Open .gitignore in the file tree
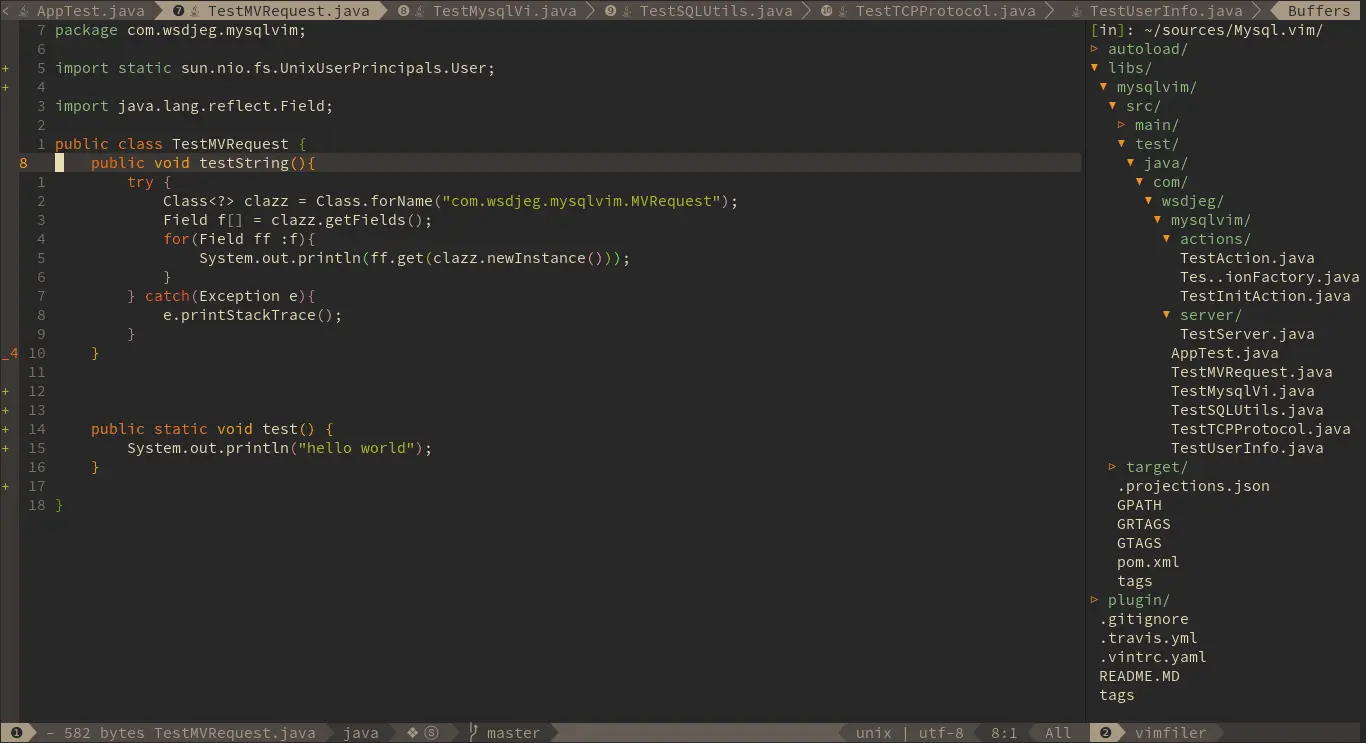 1144,619
